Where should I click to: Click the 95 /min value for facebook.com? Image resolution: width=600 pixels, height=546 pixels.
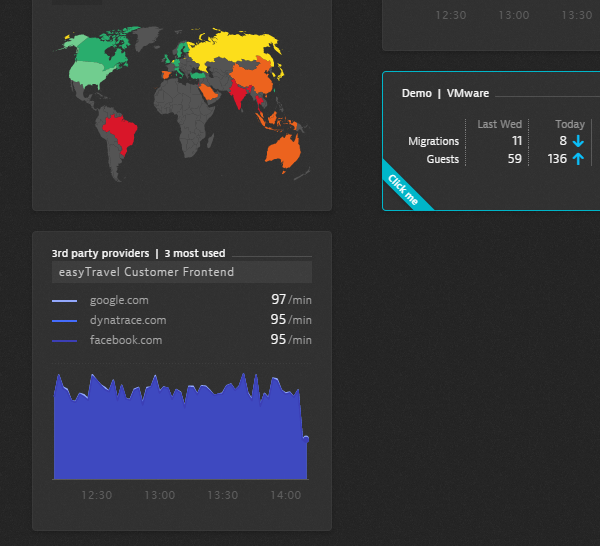[x=291, y=339]
